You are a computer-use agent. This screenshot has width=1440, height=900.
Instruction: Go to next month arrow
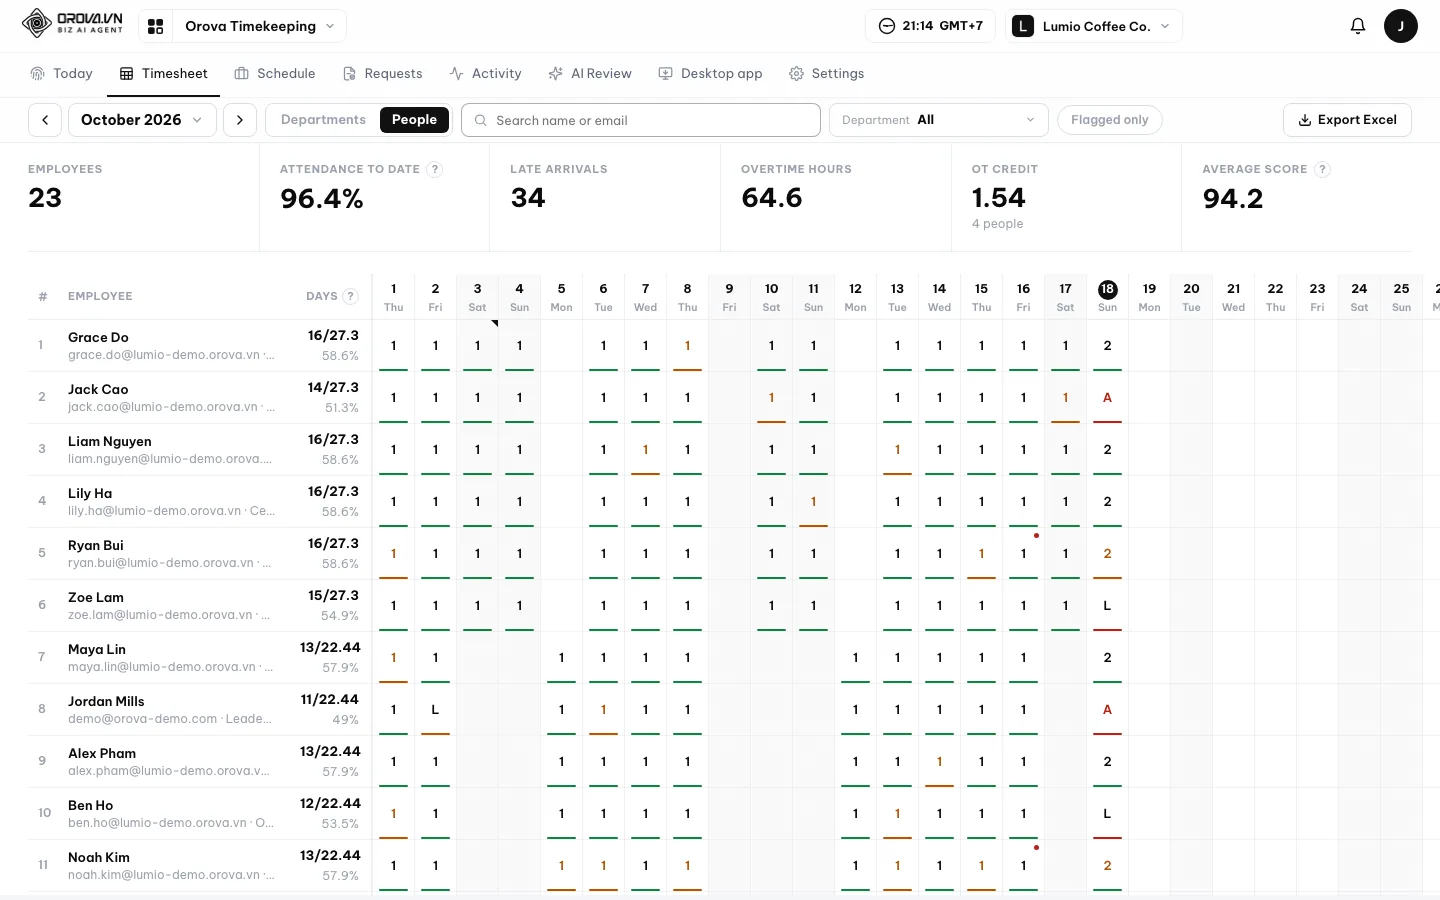tap(240, 120)
